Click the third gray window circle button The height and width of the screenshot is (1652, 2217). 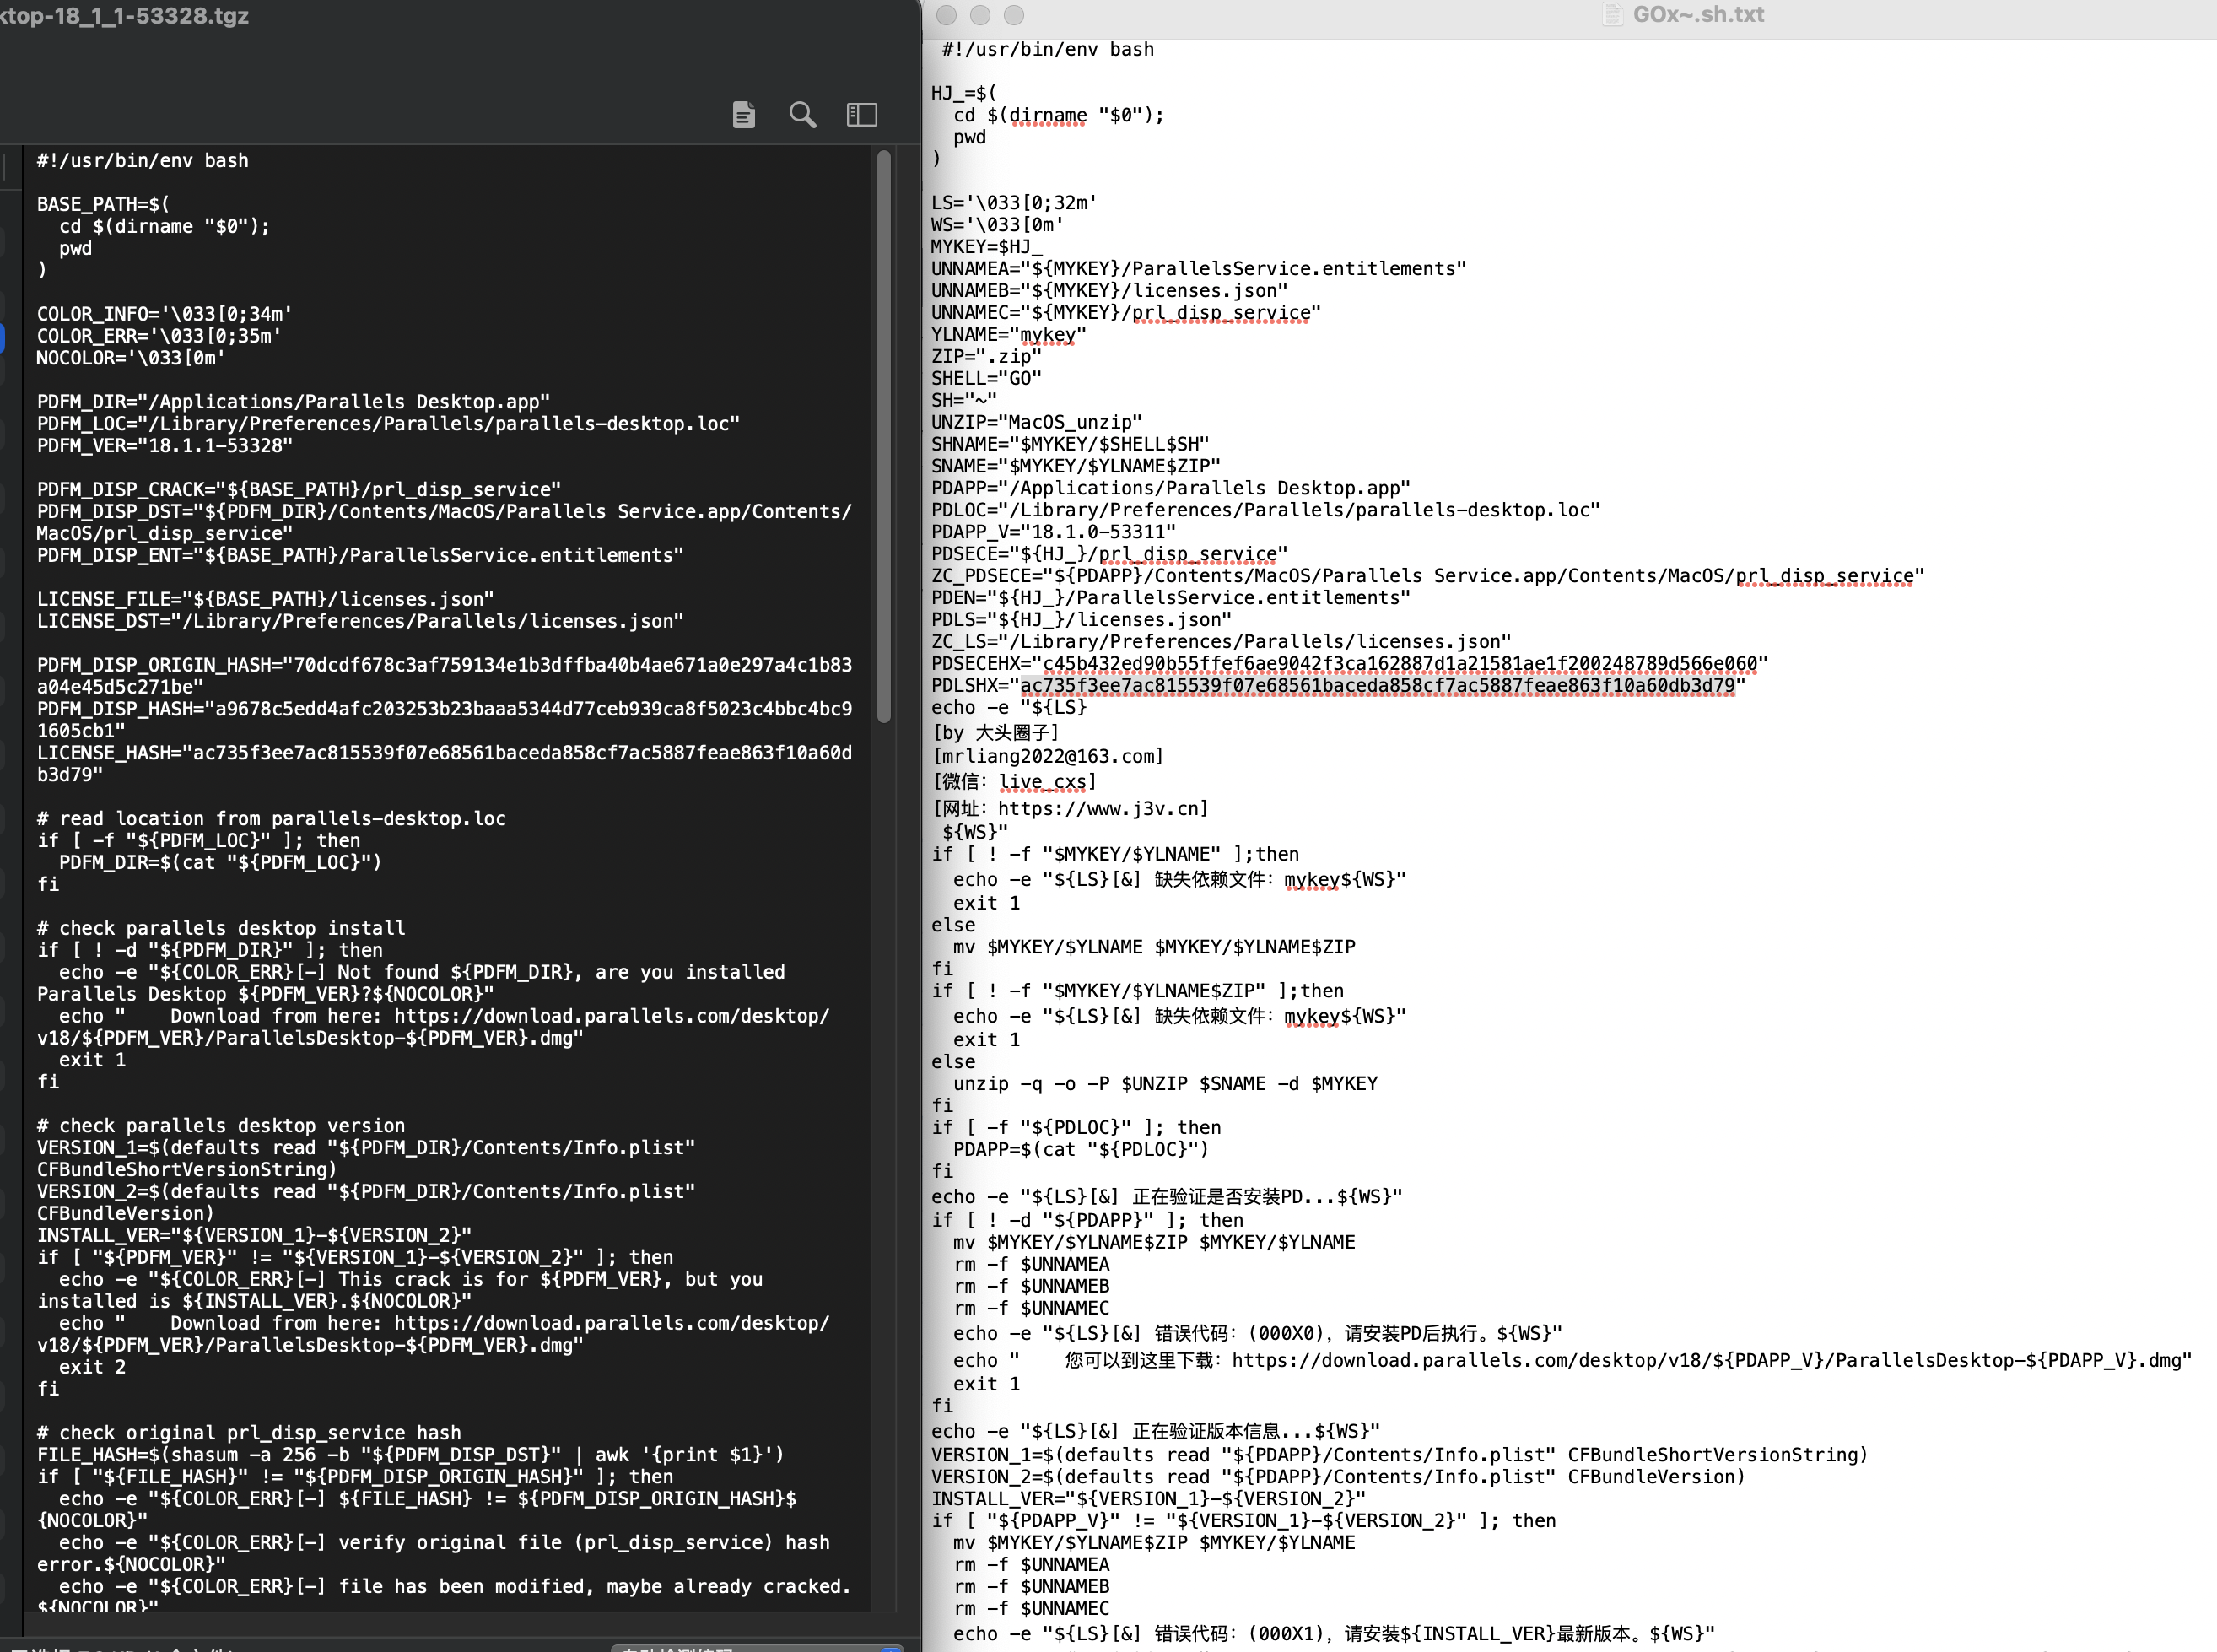pyautogui.click(x=1014, y=15)
